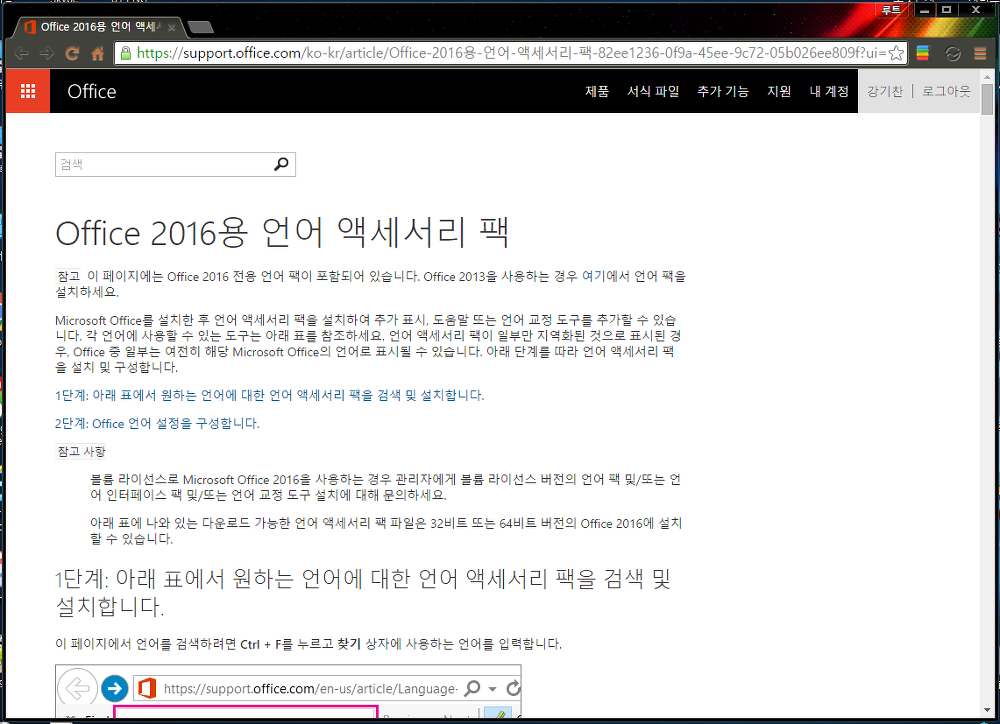This screenshot has height=724, width=1000.
Task: Open the Chrome hamburger menu
Action: click(x=980, y=54)
